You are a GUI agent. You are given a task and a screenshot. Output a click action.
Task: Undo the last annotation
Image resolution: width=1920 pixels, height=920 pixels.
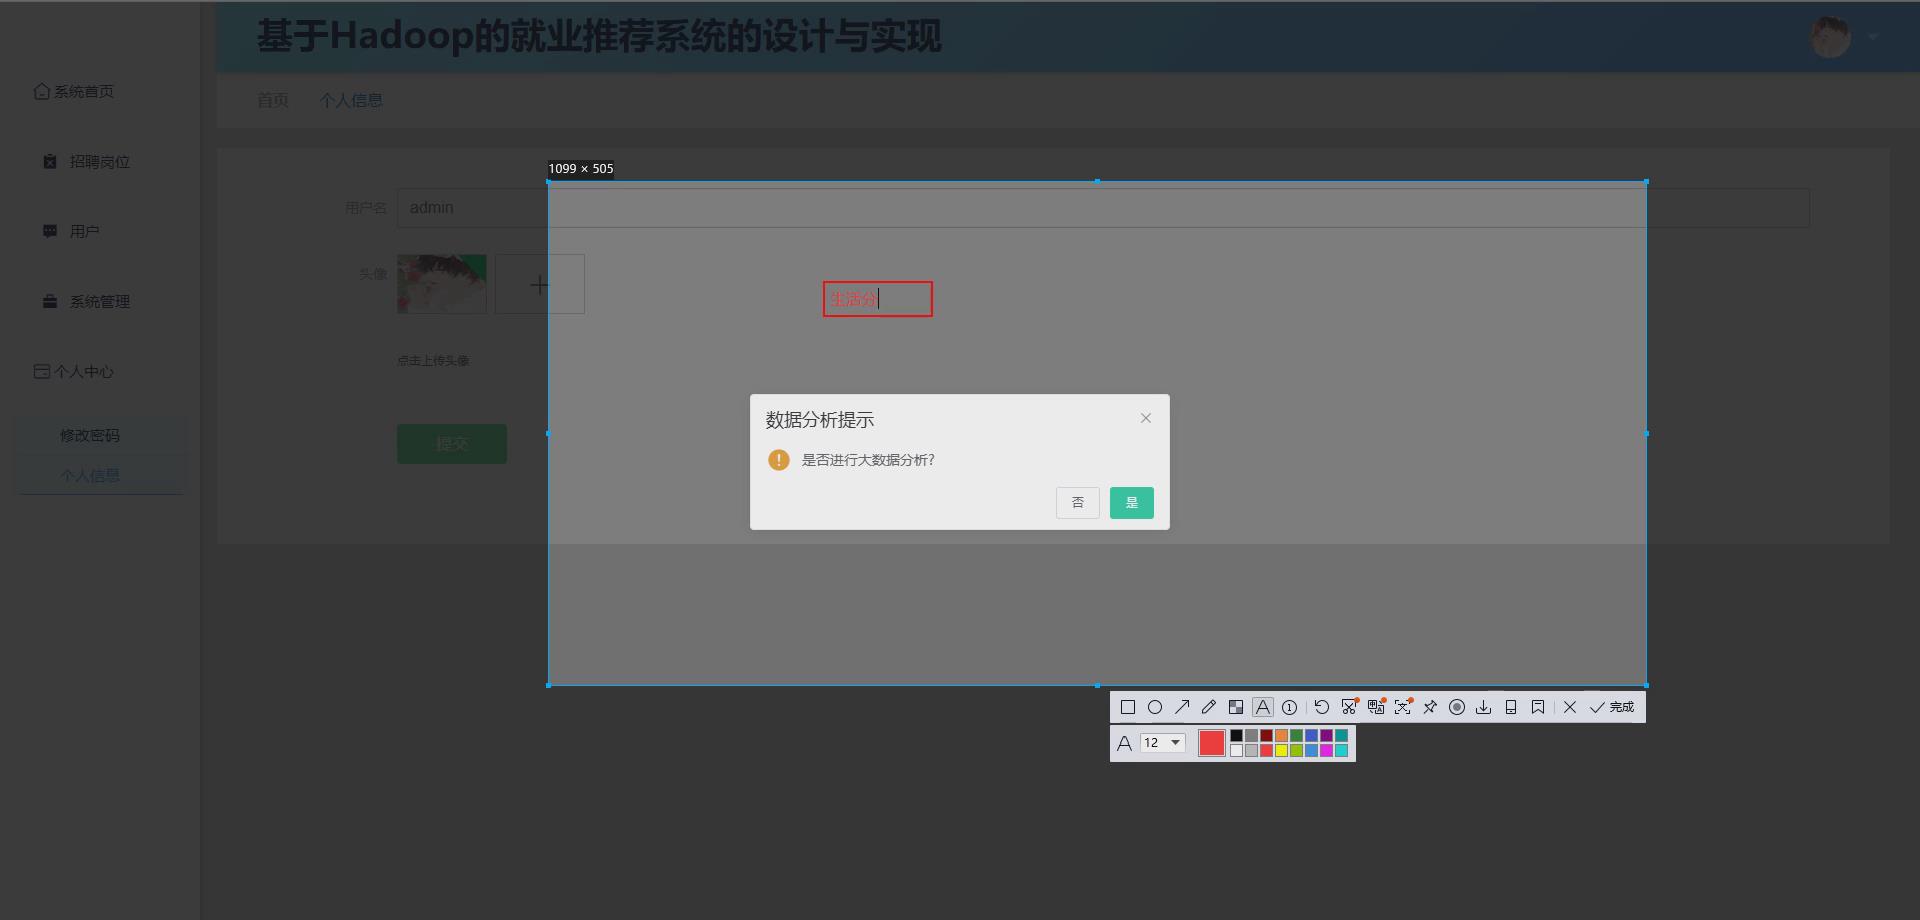pyautogui.click(x=1322, y=707)
